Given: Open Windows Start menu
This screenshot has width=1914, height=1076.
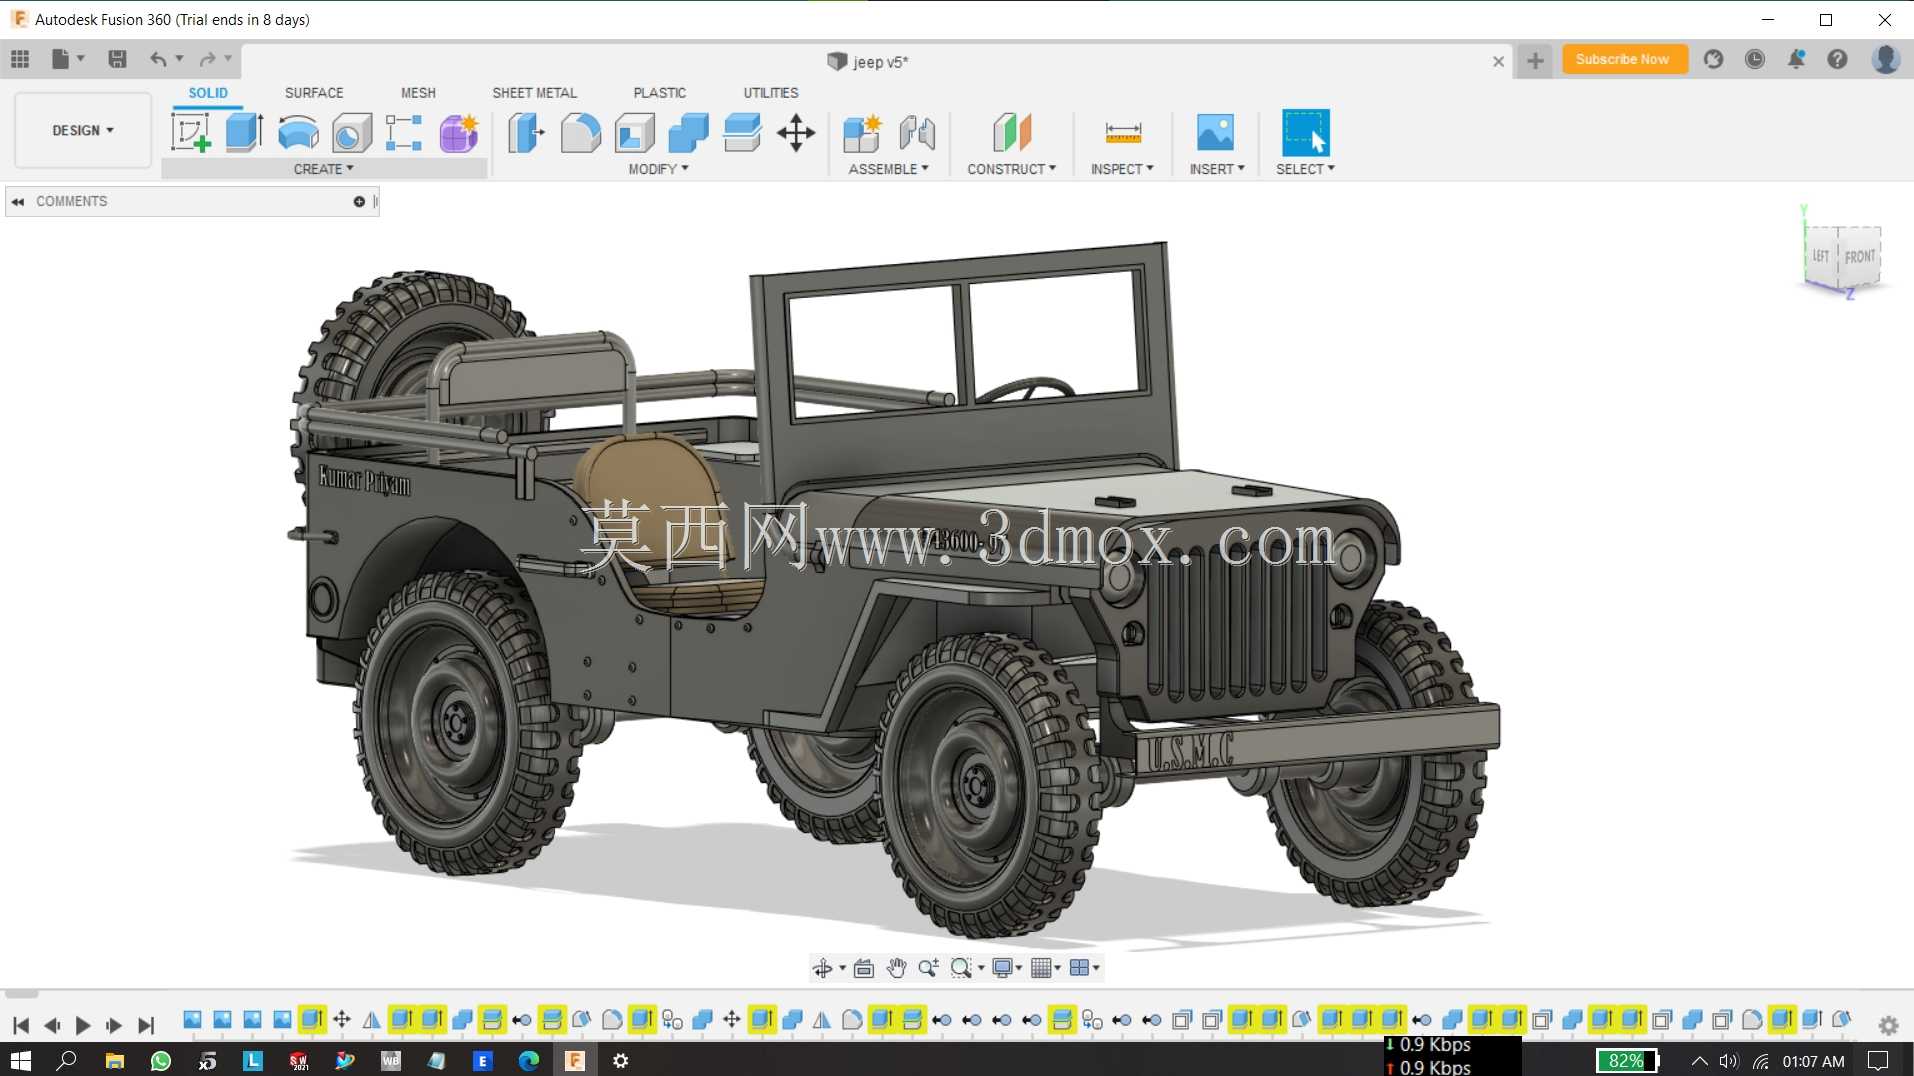Looking at the screenshot, I should pos(20,1060).
